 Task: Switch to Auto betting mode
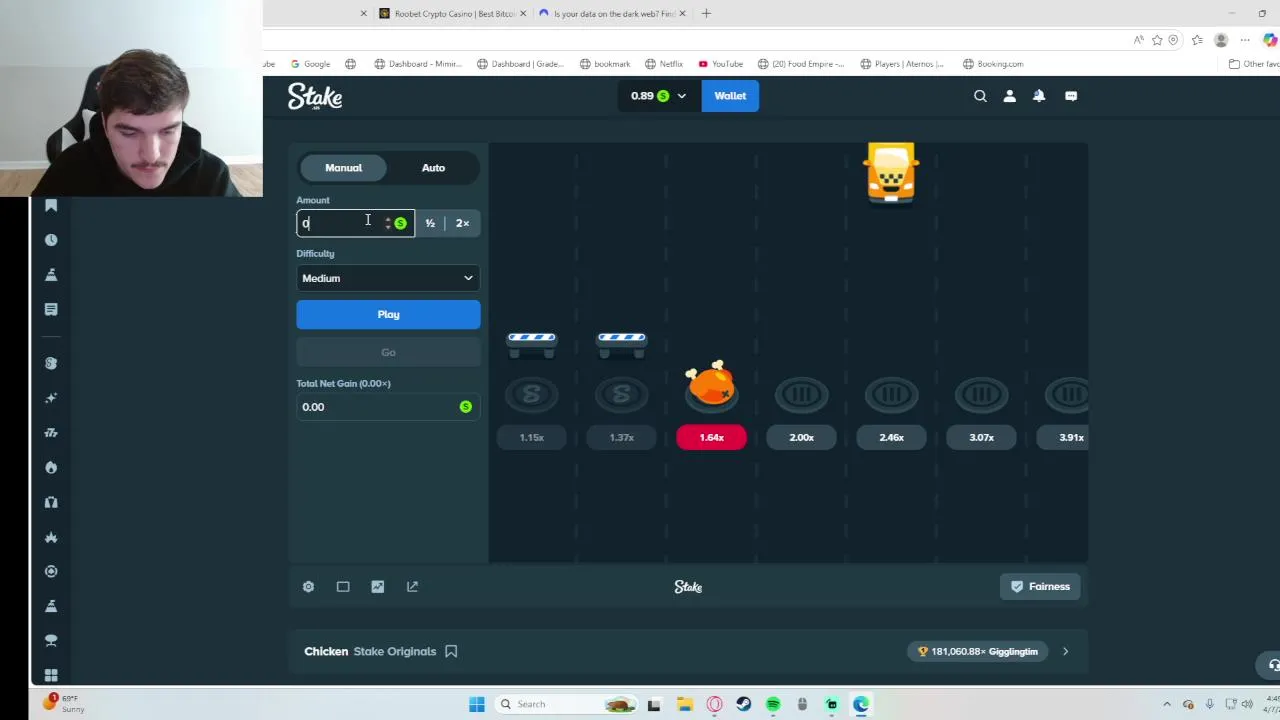coord(433,168)
